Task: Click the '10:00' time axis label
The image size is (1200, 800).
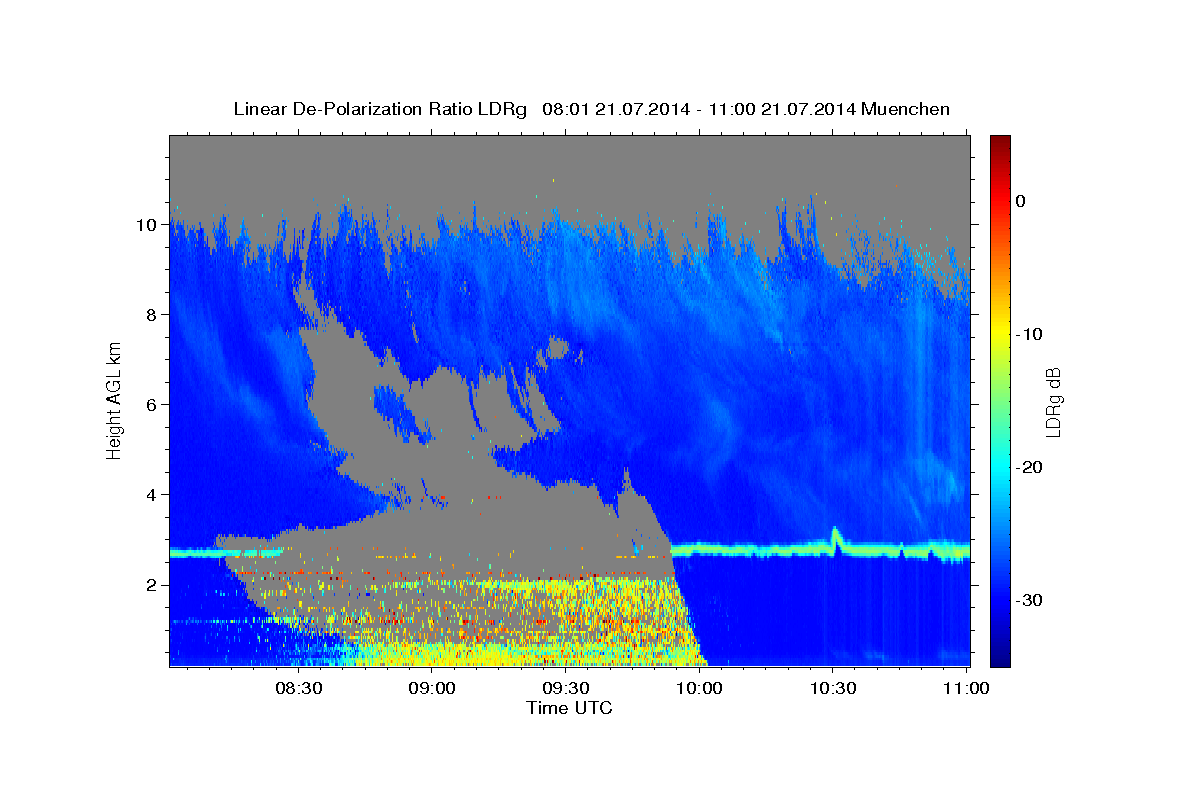Action: pyautogui.click(x=700, y=688)
